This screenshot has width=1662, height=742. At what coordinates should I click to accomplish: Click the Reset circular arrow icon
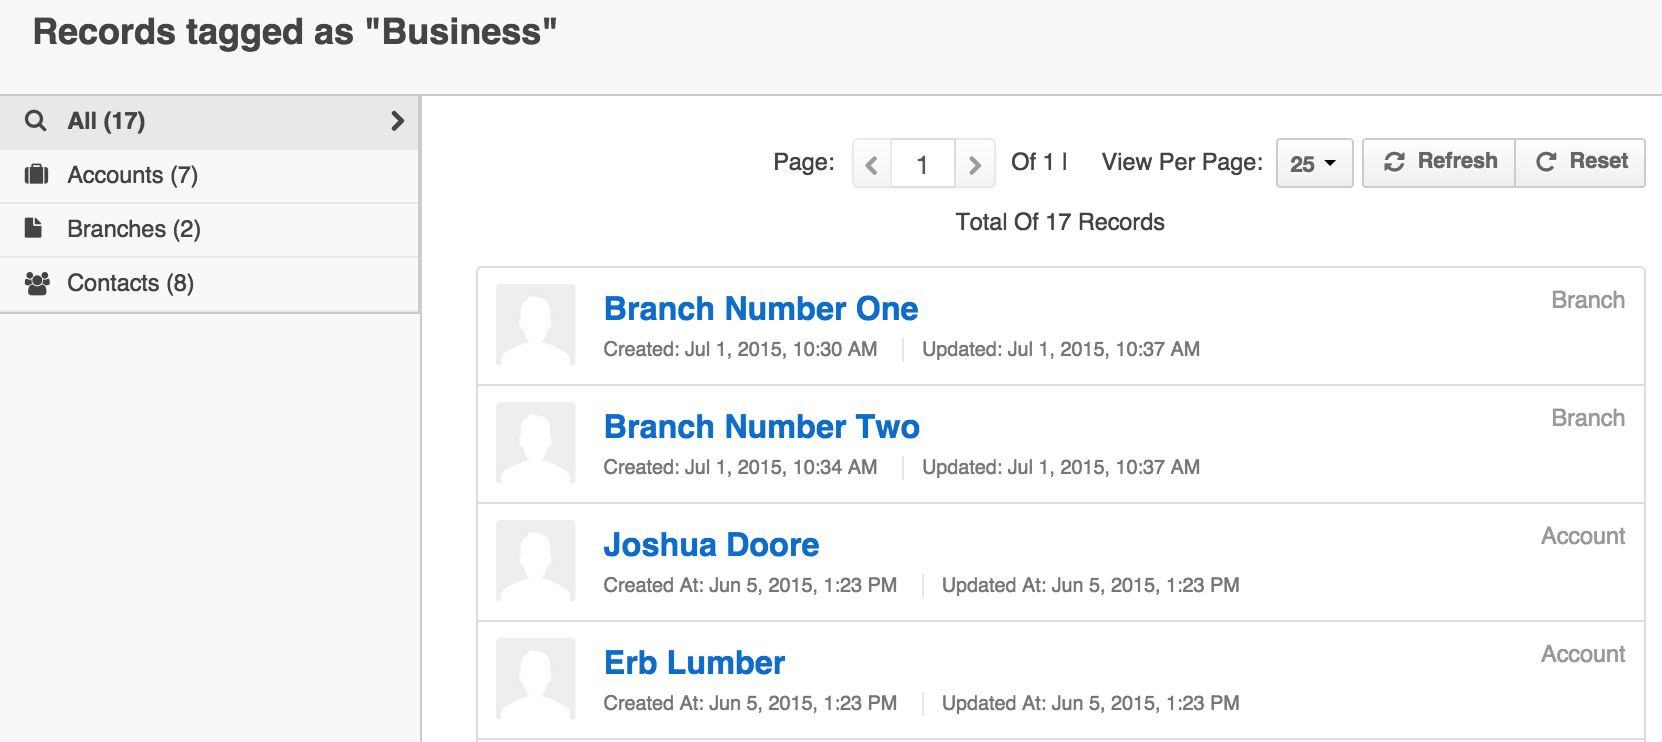tap(1546, 162)
